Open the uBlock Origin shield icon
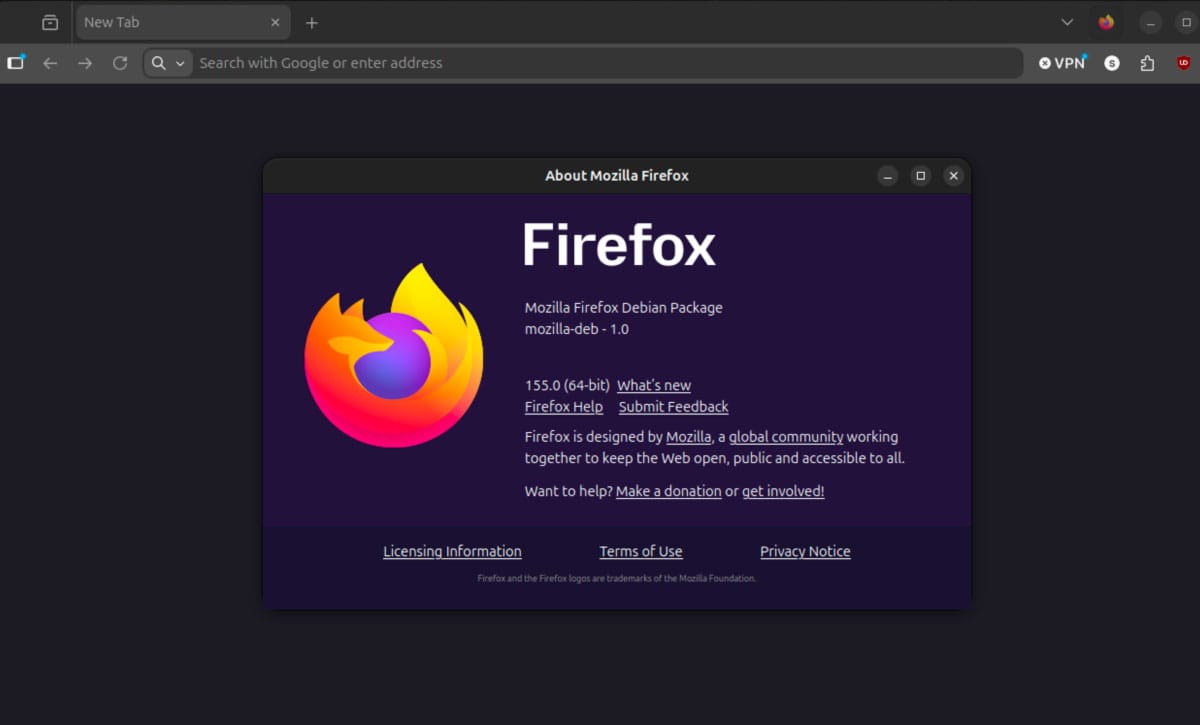 point(1183,63)
